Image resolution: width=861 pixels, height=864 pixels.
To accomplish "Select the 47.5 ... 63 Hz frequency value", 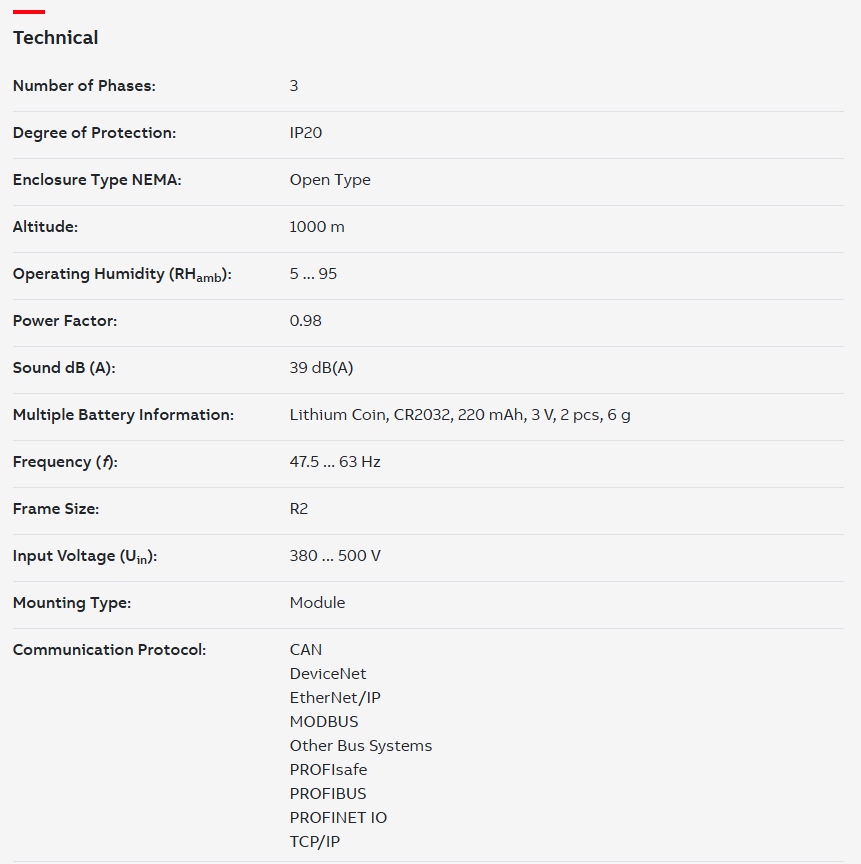I will [335, 461].
